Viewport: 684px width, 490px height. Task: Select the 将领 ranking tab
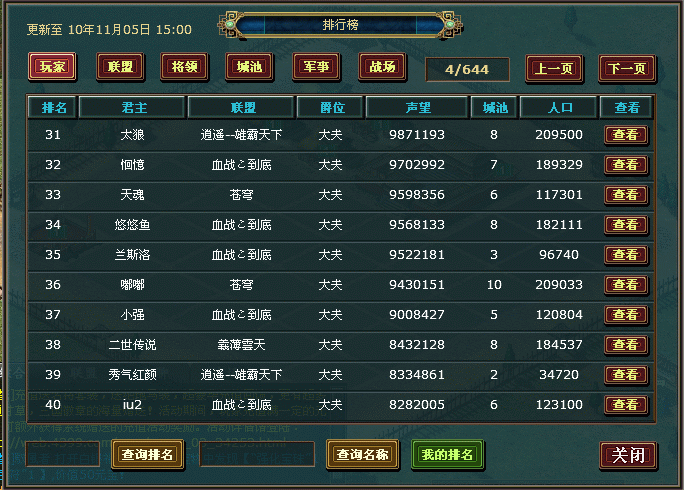point(185,67)
